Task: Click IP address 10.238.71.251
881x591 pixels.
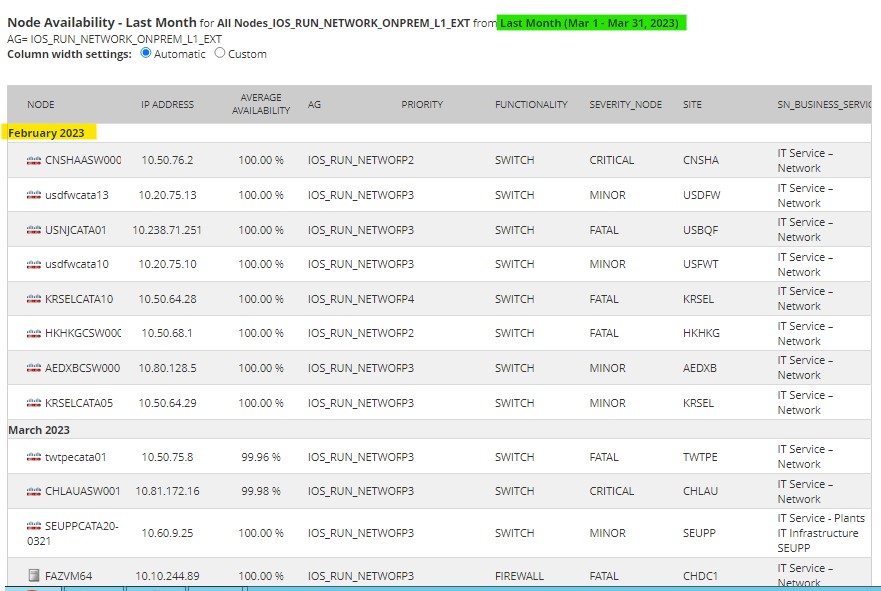Action: (x=167, y=230)
